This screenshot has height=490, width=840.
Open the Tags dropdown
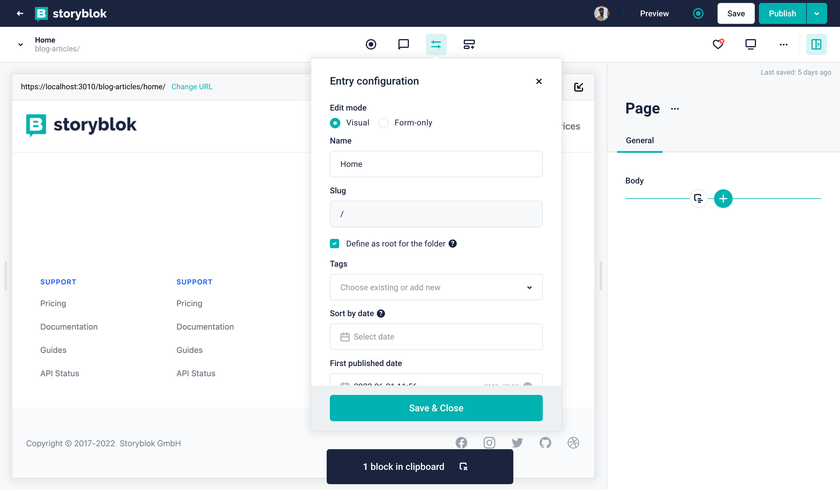(x=436, y=287)
